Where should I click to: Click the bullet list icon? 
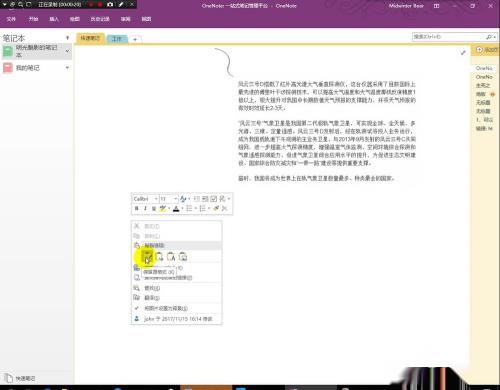click(x=189, y=208)
